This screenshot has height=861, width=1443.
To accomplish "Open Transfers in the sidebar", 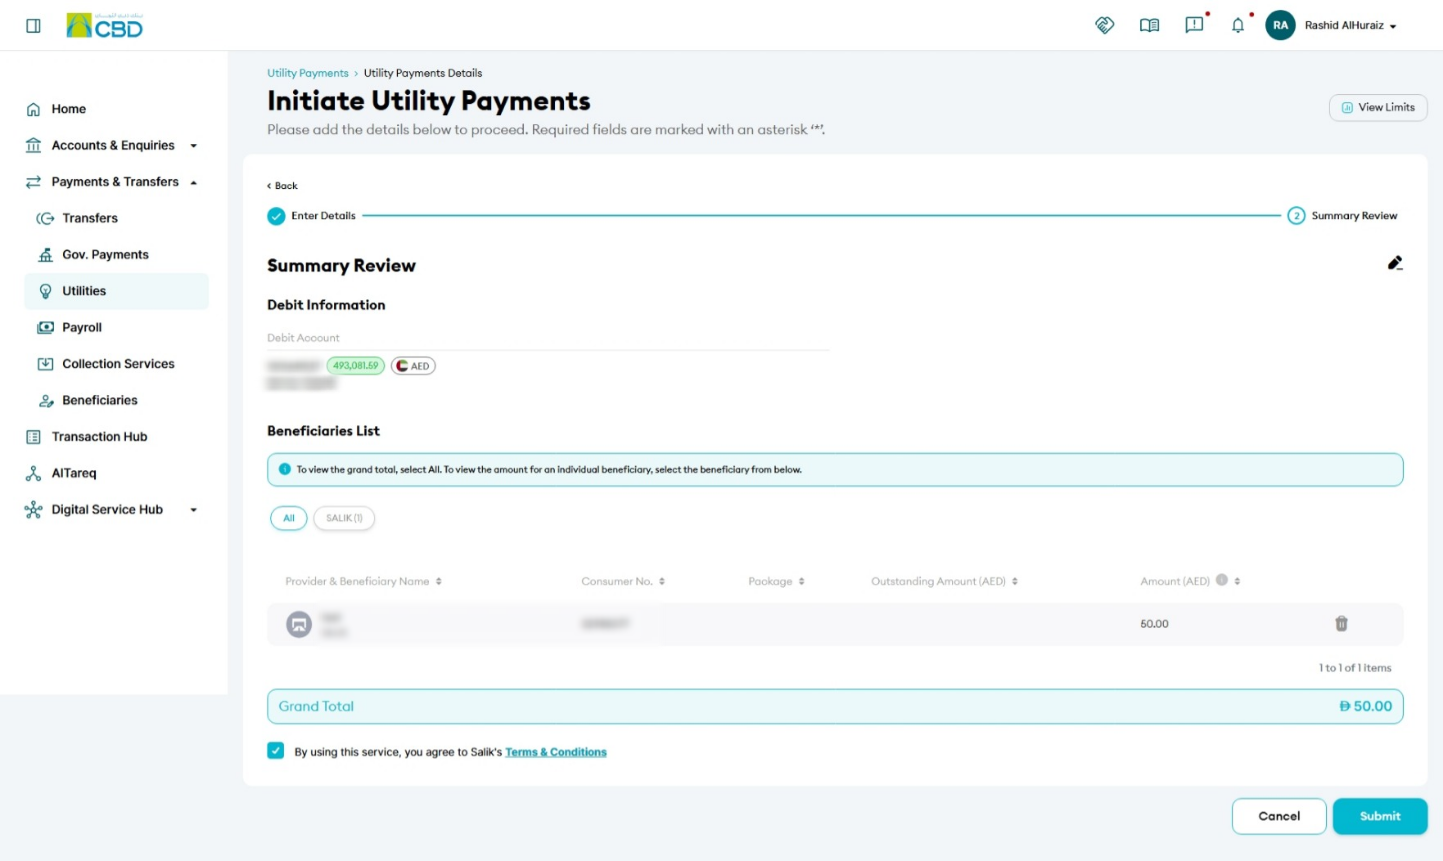I will 90,218.
